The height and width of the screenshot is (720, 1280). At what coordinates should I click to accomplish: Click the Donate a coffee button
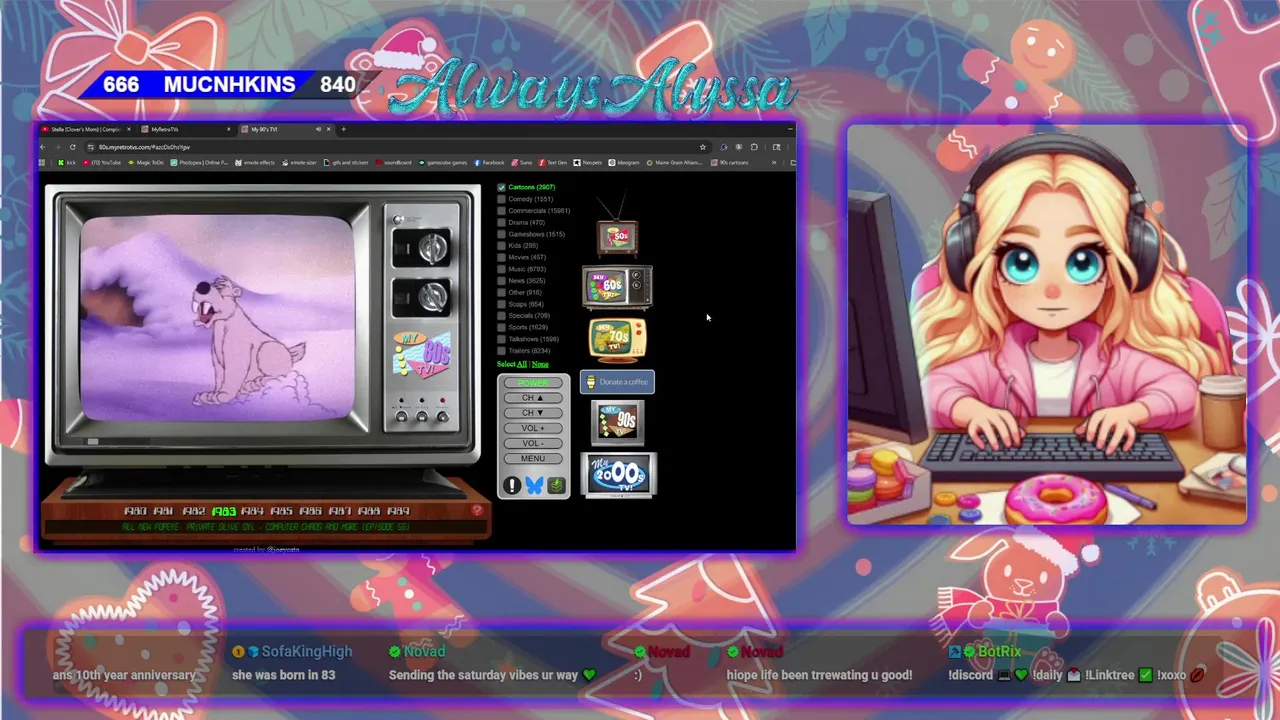(x=617, y=382)
